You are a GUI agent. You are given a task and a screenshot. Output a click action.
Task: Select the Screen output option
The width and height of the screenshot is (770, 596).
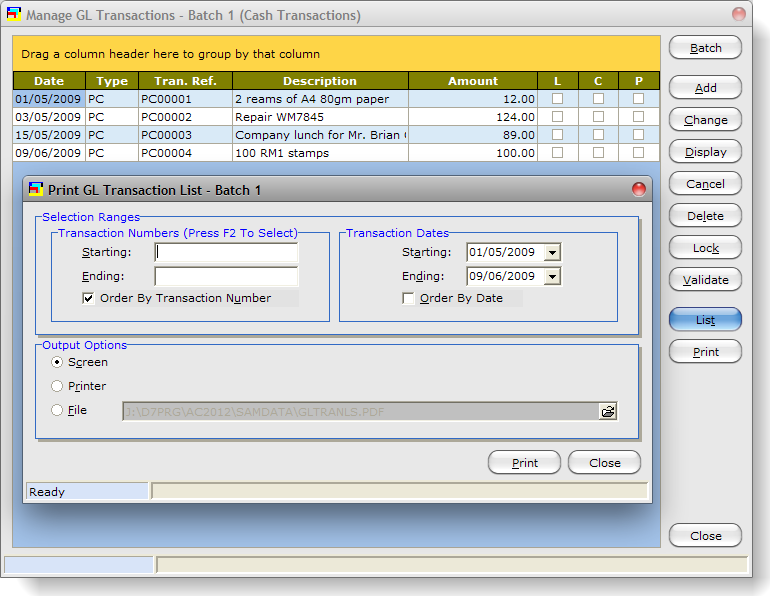pyautogui.click(x=57, y=362)
